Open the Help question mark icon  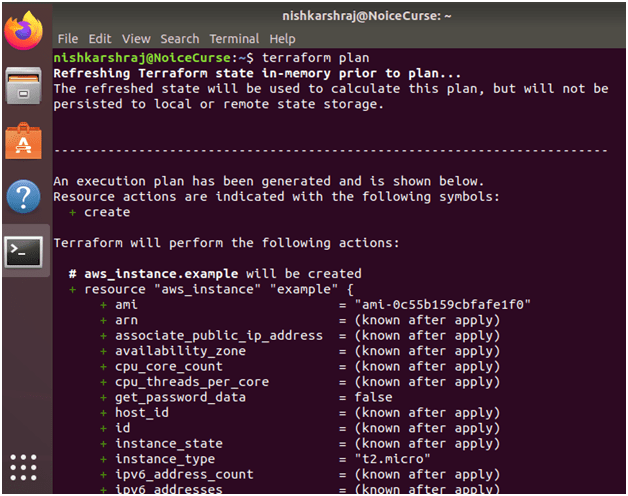click(x=24, y=196)
